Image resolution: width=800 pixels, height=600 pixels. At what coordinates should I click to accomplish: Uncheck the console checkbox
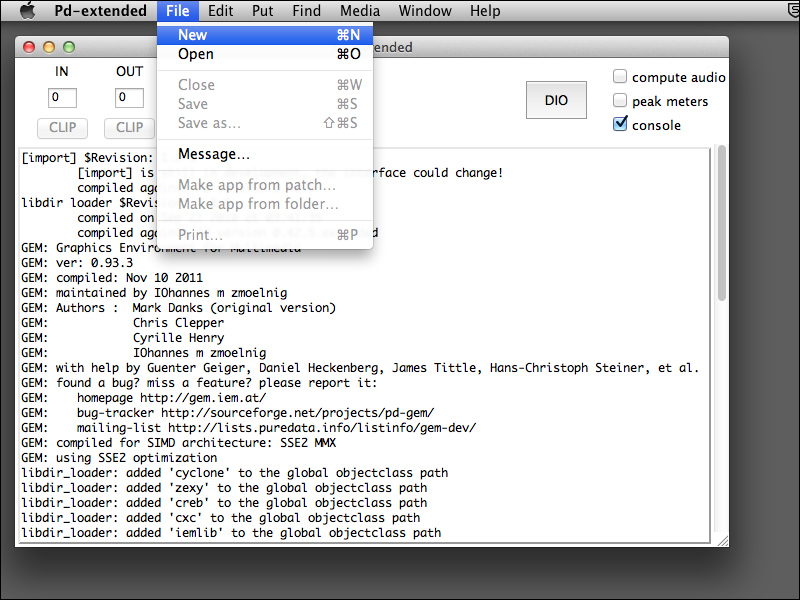pyautogui.click(x=620, y=123)
